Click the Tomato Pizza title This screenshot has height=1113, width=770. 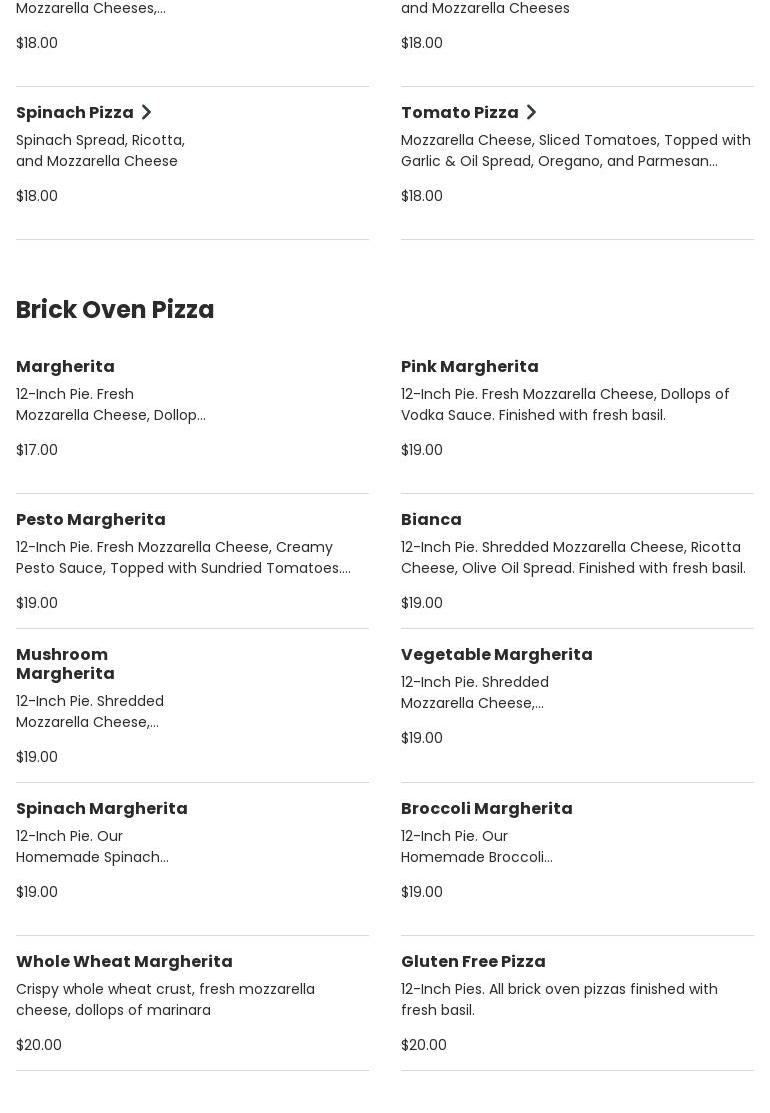(x=459, y=113)
